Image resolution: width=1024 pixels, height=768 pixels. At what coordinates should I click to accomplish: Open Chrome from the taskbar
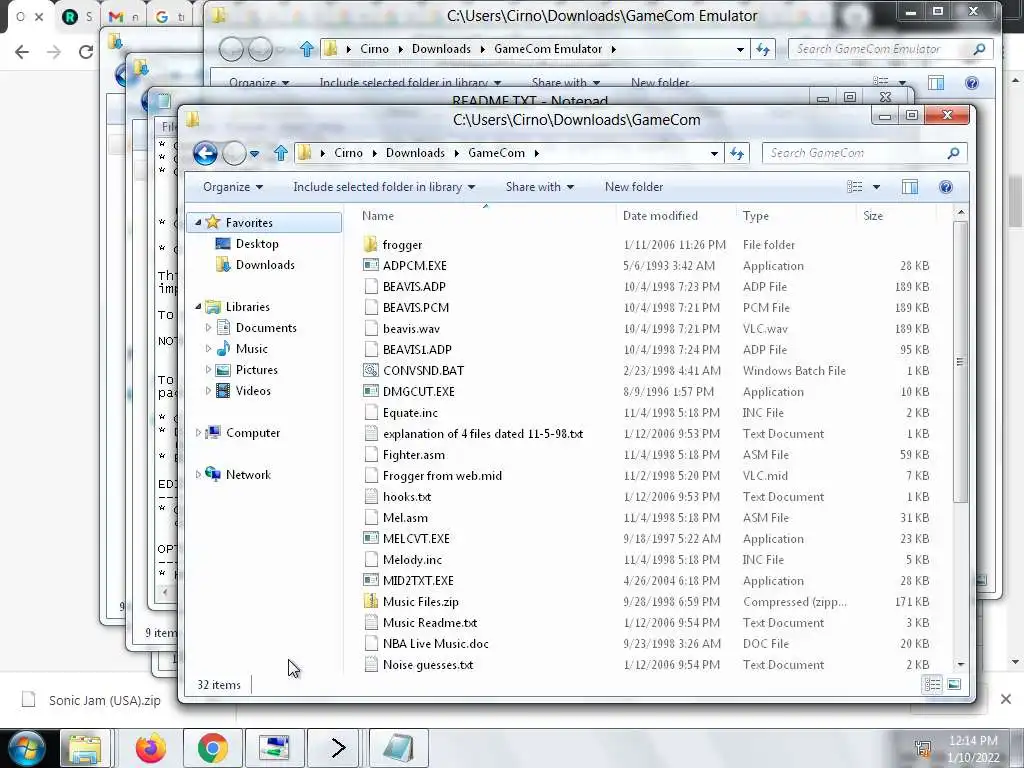click(212, 748)
